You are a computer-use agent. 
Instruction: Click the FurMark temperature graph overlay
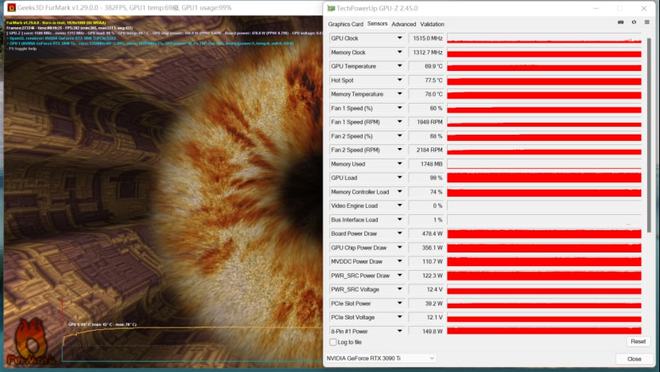tap(192, 342)
